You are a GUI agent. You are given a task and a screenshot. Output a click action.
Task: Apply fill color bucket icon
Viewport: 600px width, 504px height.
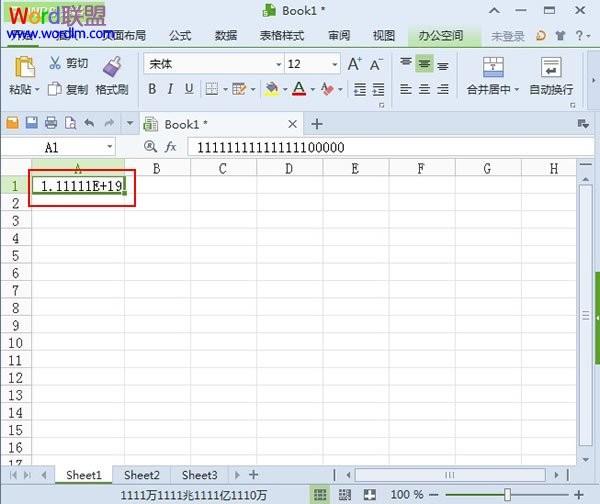[x=272, y=89]
